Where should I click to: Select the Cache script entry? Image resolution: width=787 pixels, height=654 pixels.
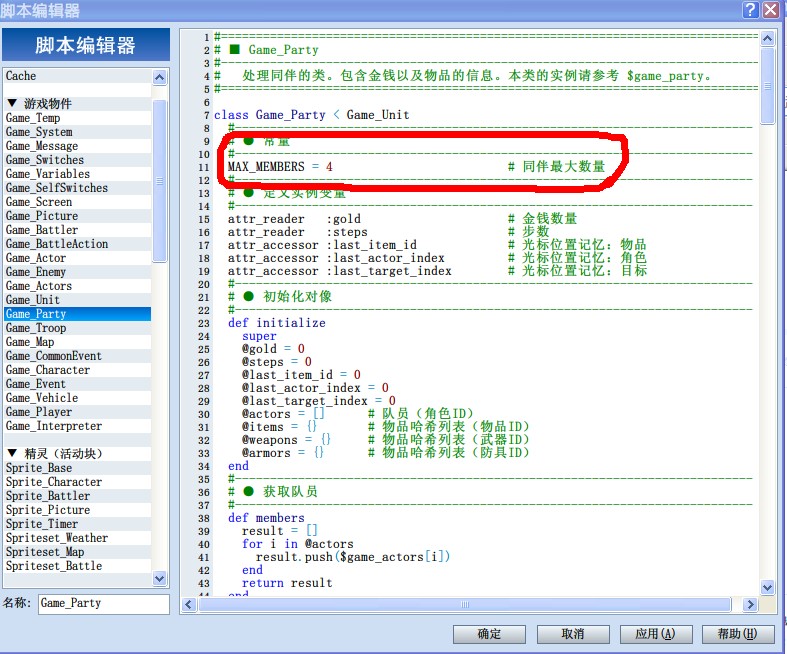tap(77, 76)
